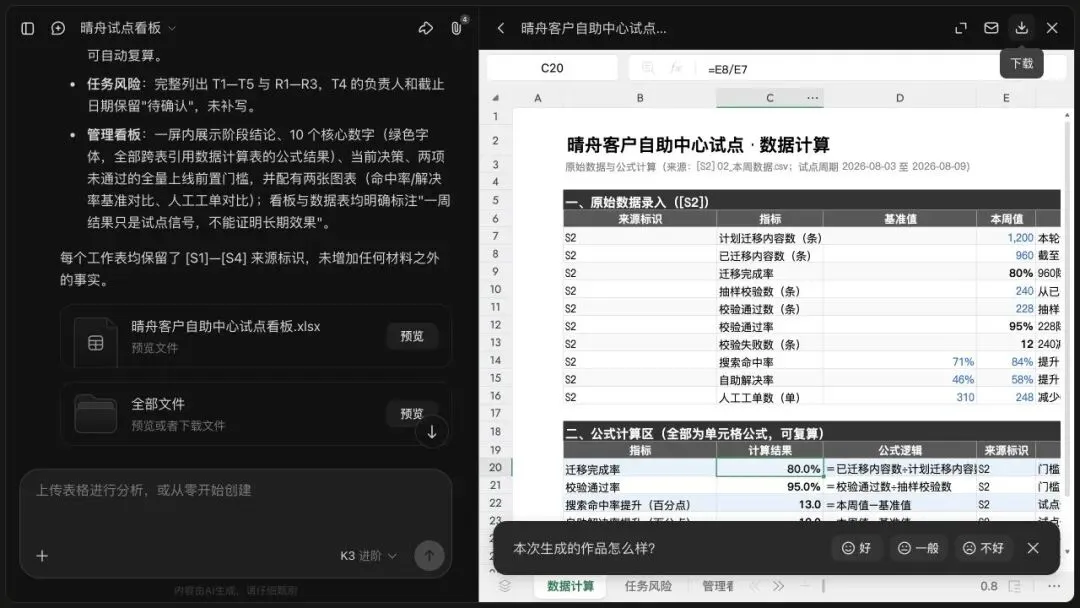This screenshot has width=1080, height=608.
Task: Click the cell name box showing C20
Action: pos(552,68)
